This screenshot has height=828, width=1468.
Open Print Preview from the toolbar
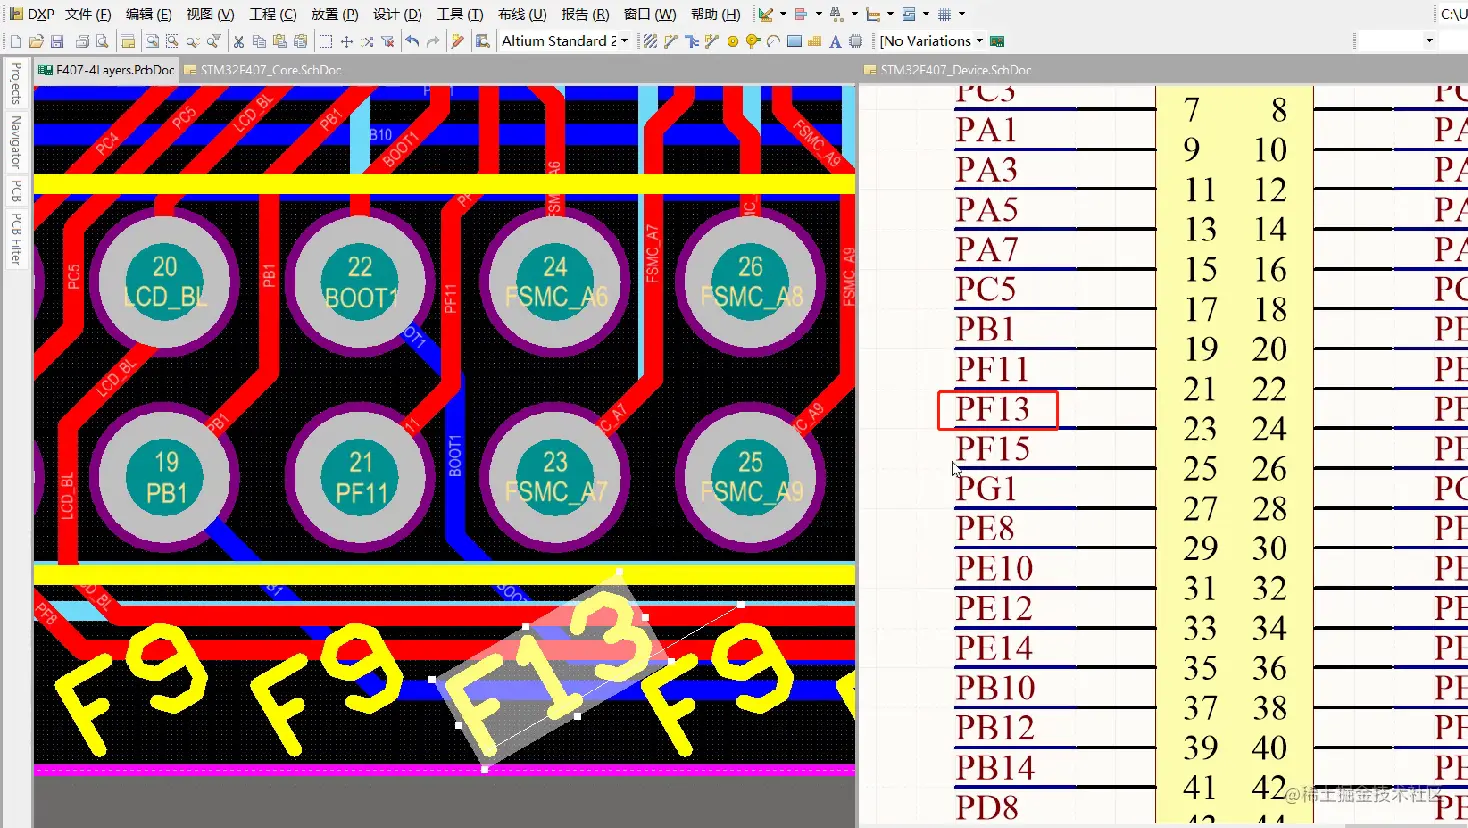pos(101,41)
